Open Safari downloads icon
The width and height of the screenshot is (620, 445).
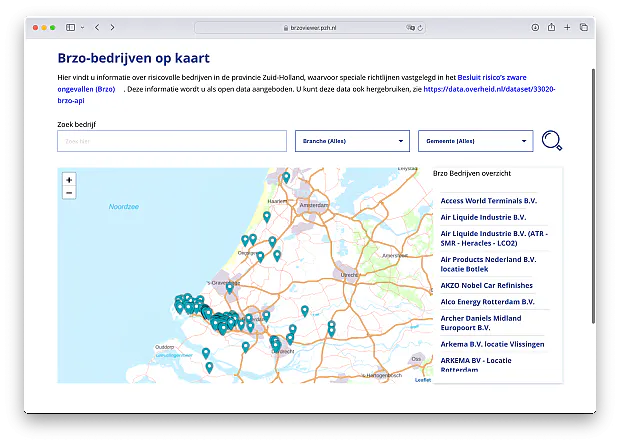535,27
